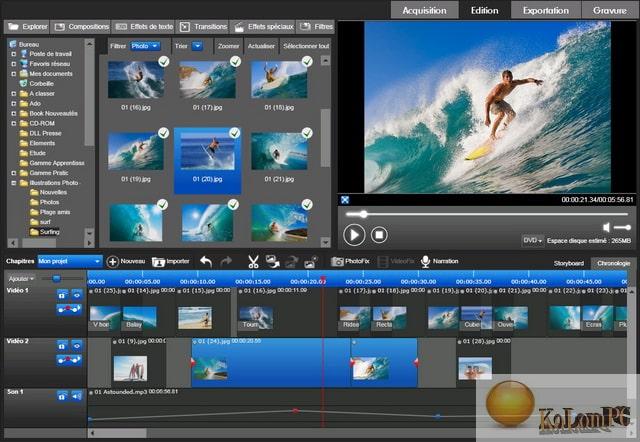Uncheck the checkmark on 01 (16).jpg
This screenshot has height=442, width=640.
coord(164,62)
